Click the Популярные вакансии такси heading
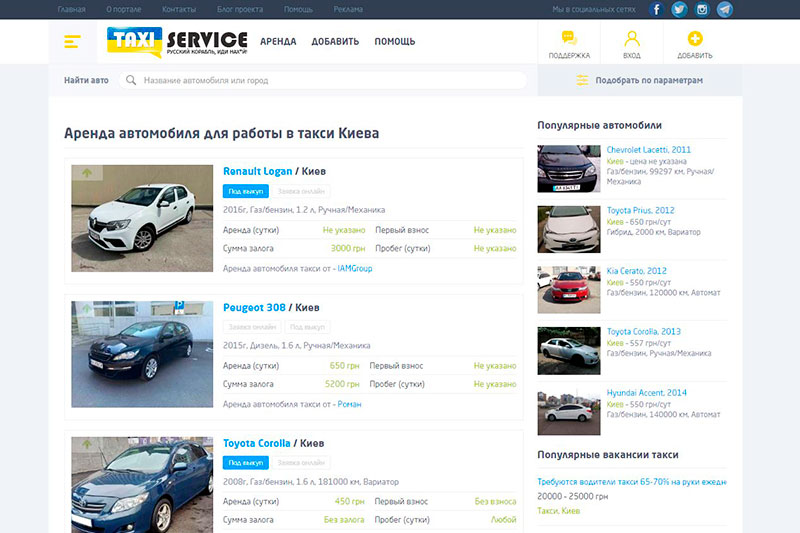The width and height of the screenshot is (800, 533). point(608,455)
